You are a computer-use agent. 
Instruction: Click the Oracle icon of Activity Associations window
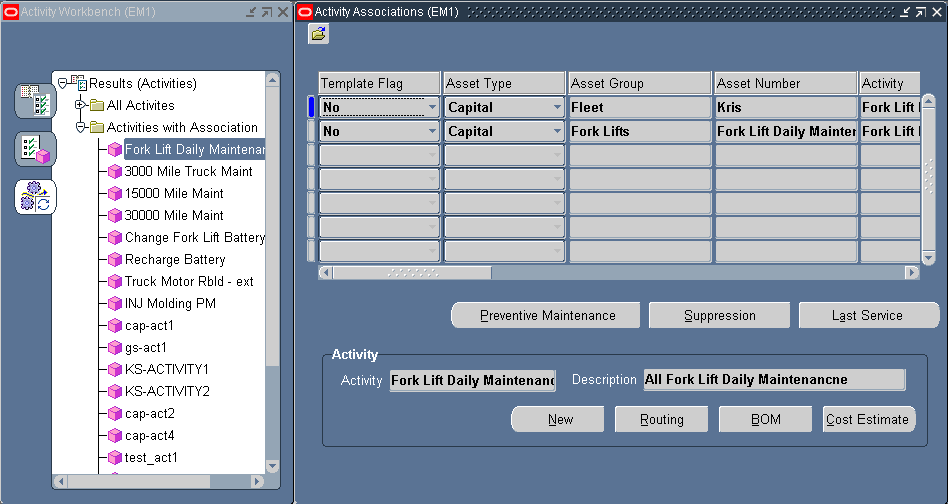pos(305,11)
